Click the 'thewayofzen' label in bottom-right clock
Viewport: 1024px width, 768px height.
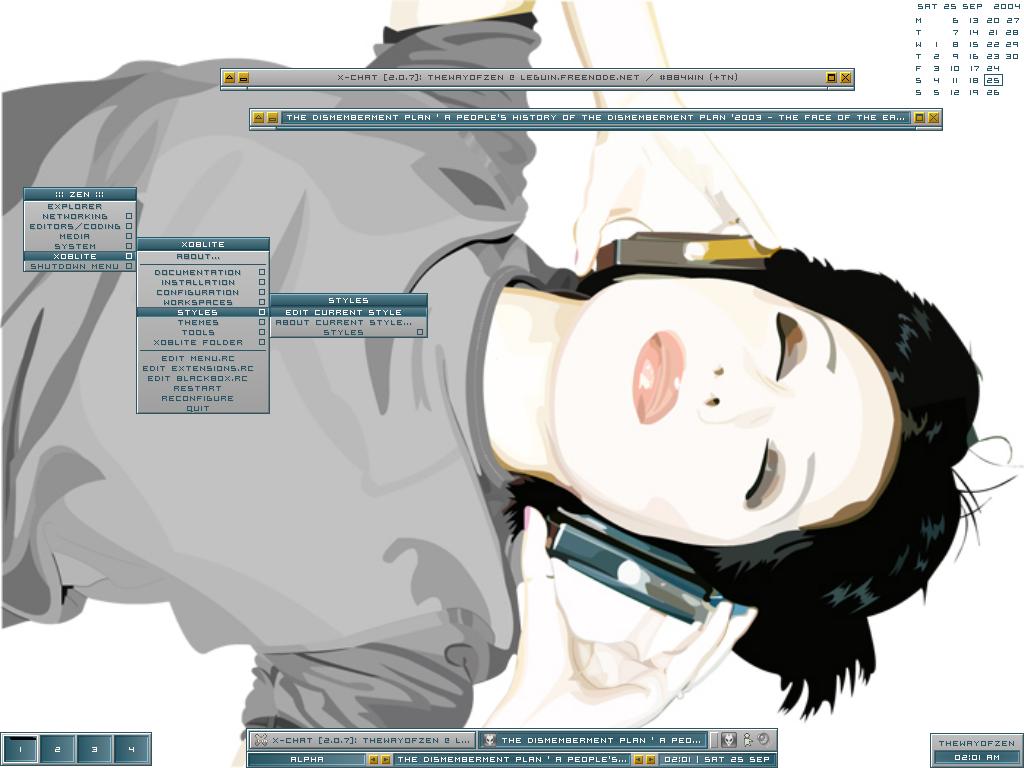coord(976,743)
